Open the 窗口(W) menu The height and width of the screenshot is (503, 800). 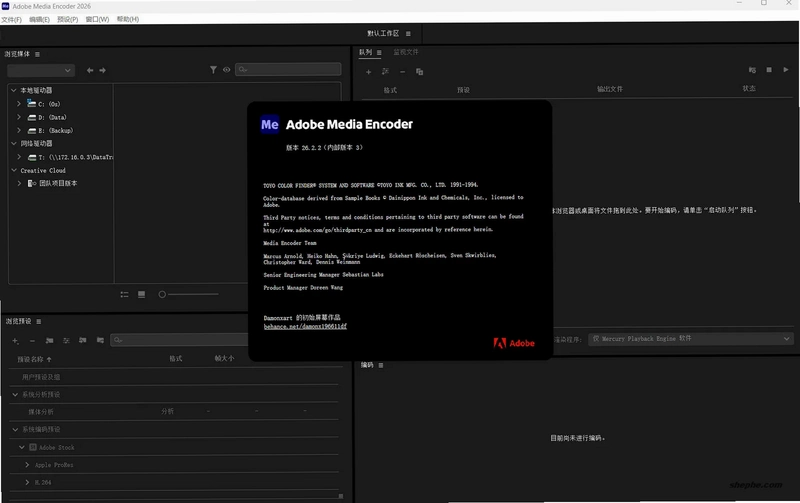coord(97,19)
